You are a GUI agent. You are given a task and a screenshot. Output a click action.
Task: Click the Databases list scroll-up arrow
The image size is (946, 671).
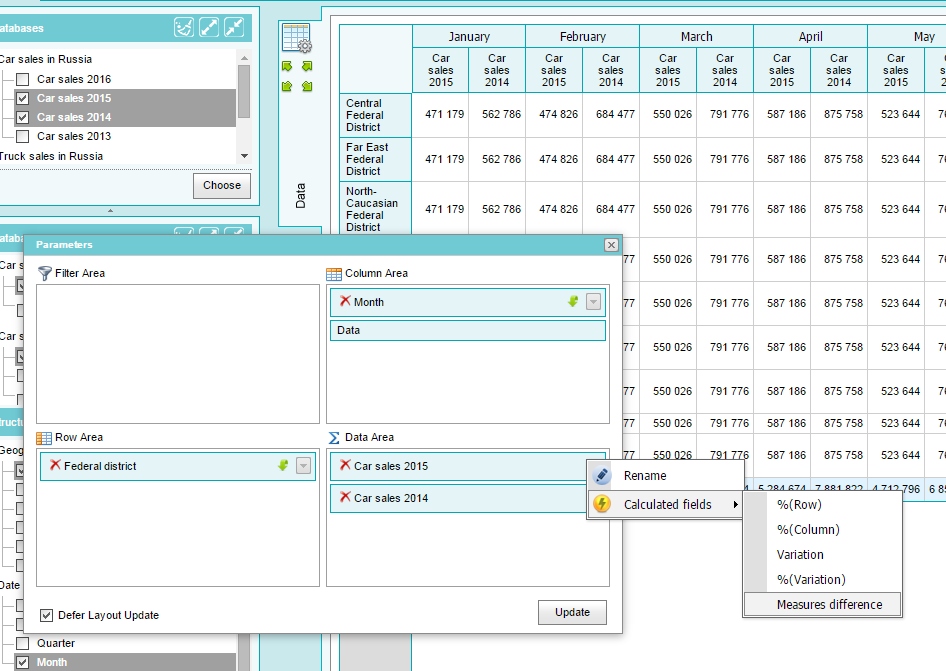(244, 58)
